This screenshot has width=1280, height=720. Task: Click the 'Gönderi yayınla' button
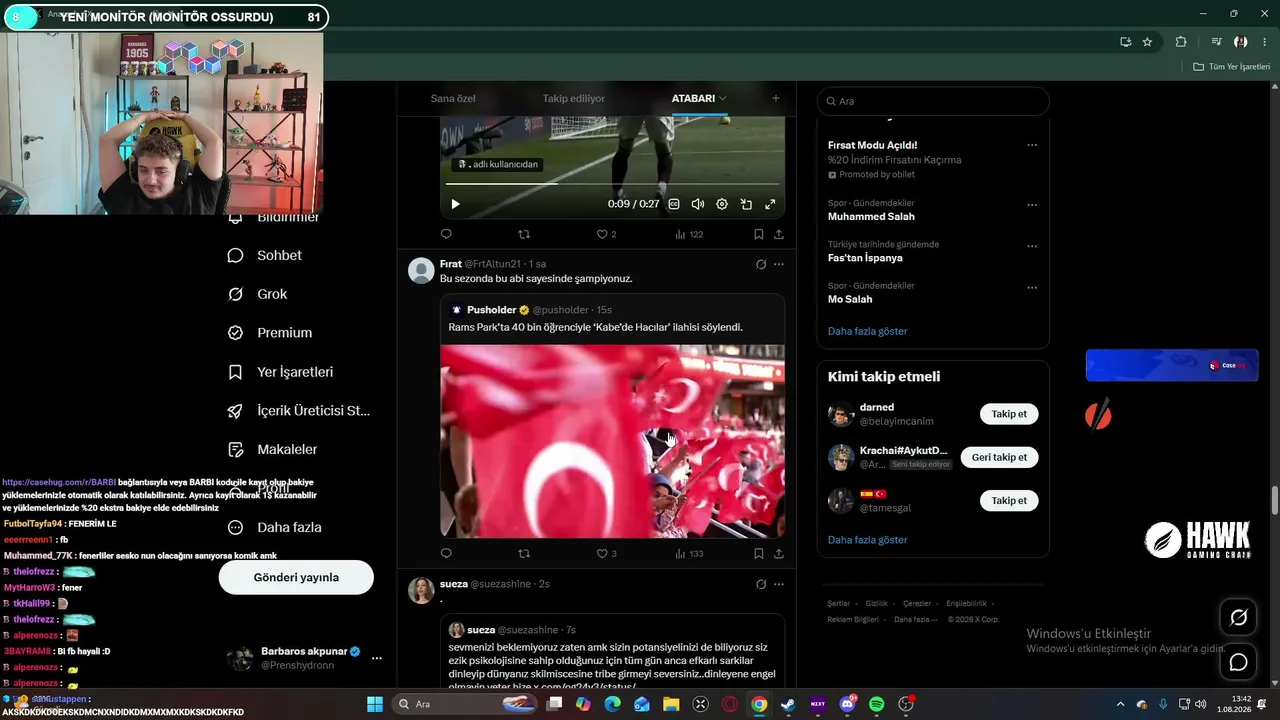(296, 577)
